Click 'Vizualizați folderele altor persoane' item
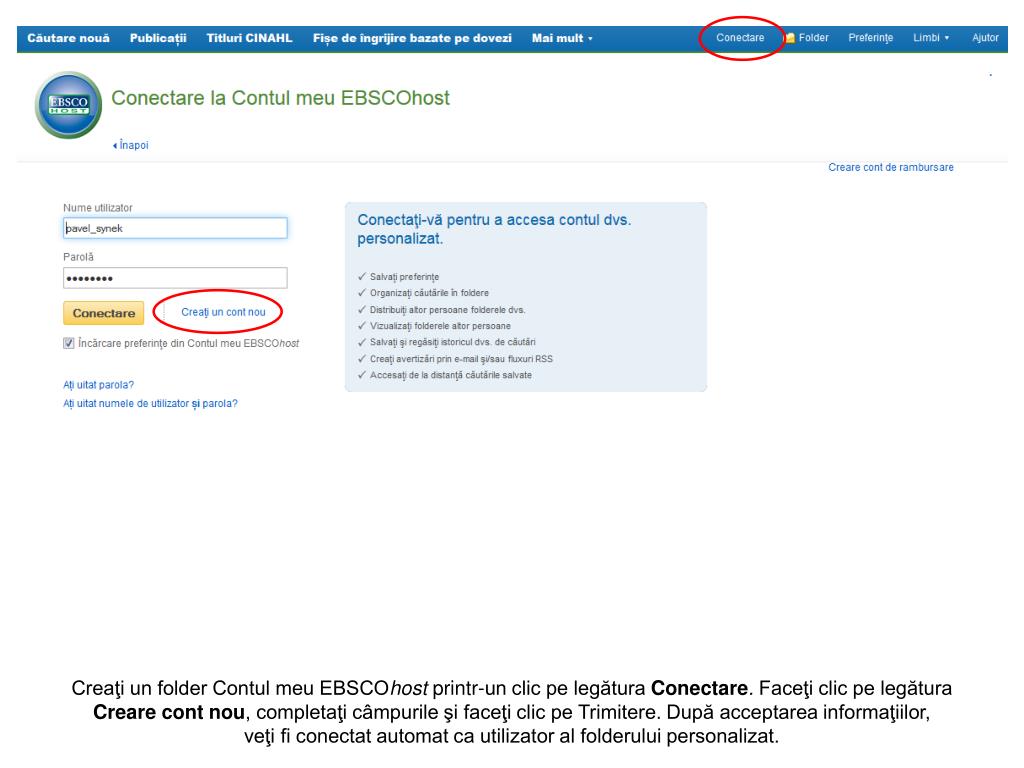Viewport: 1024px width, 768px height. pyautogui.click(x=440, y=326)
